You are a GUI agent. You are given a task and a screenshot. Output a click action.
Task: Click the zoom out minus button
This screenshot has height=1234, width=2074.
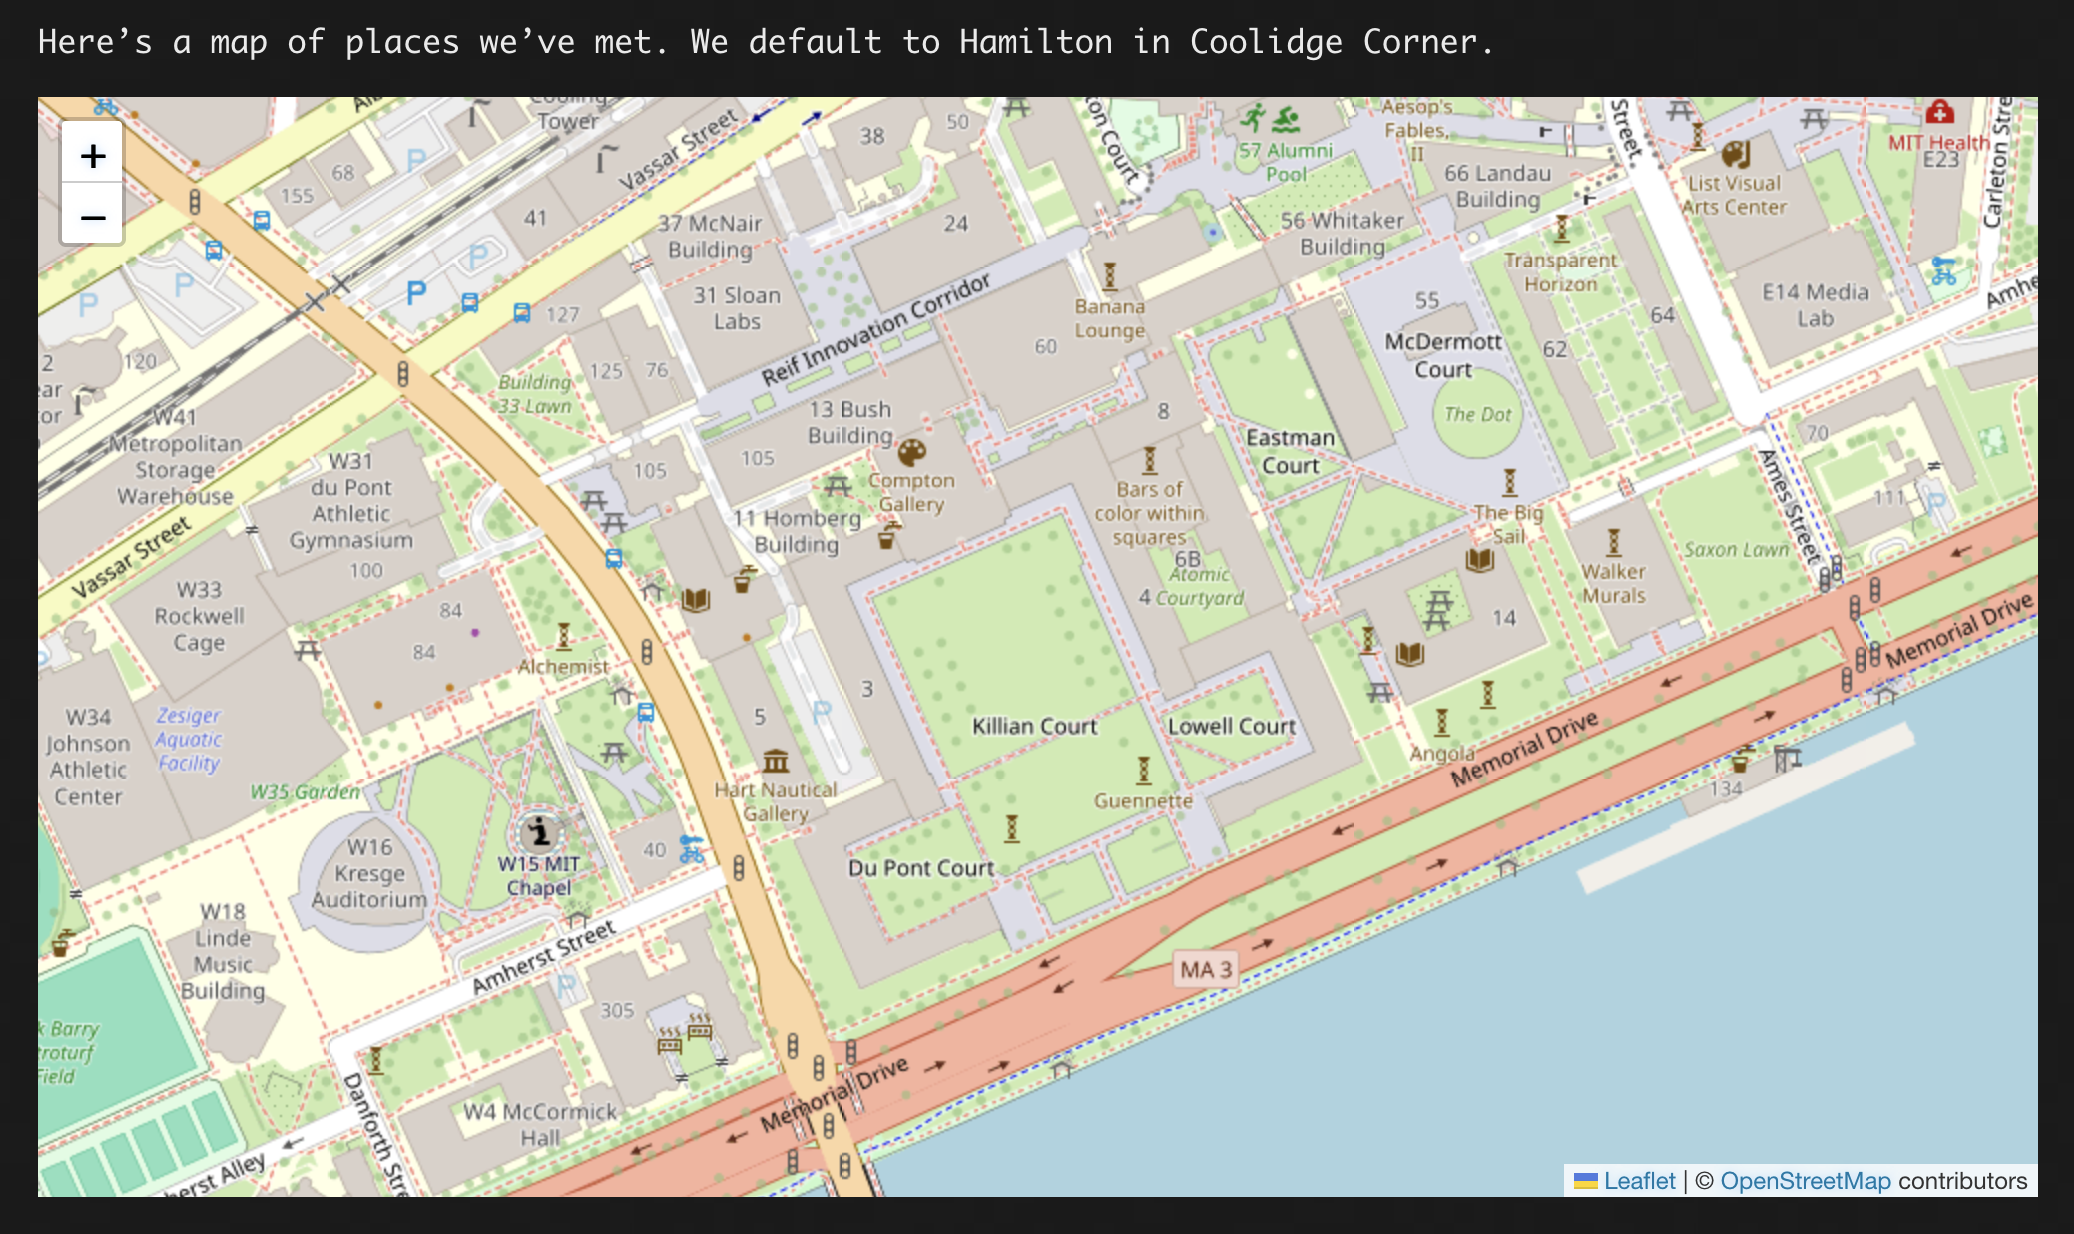tap(93, 216)
